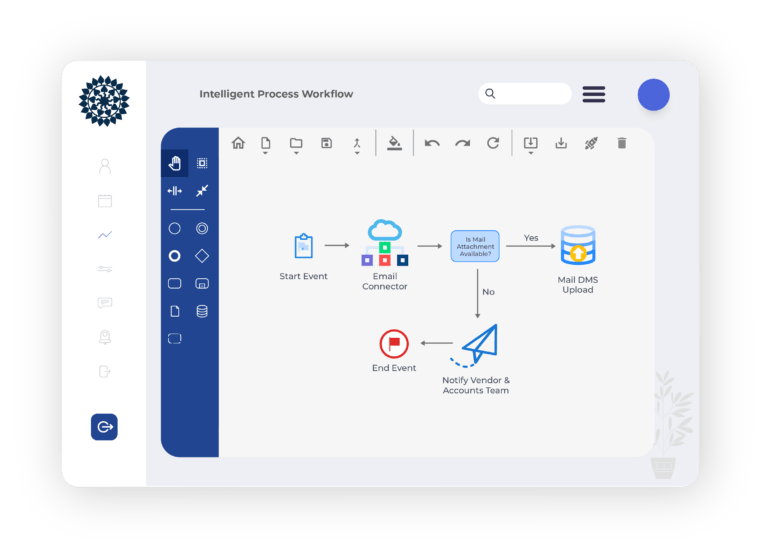Click the faded logout sidebar icon
Image resolution: width=768 pixels, height=556 pixels.
(x=105, y=371)
